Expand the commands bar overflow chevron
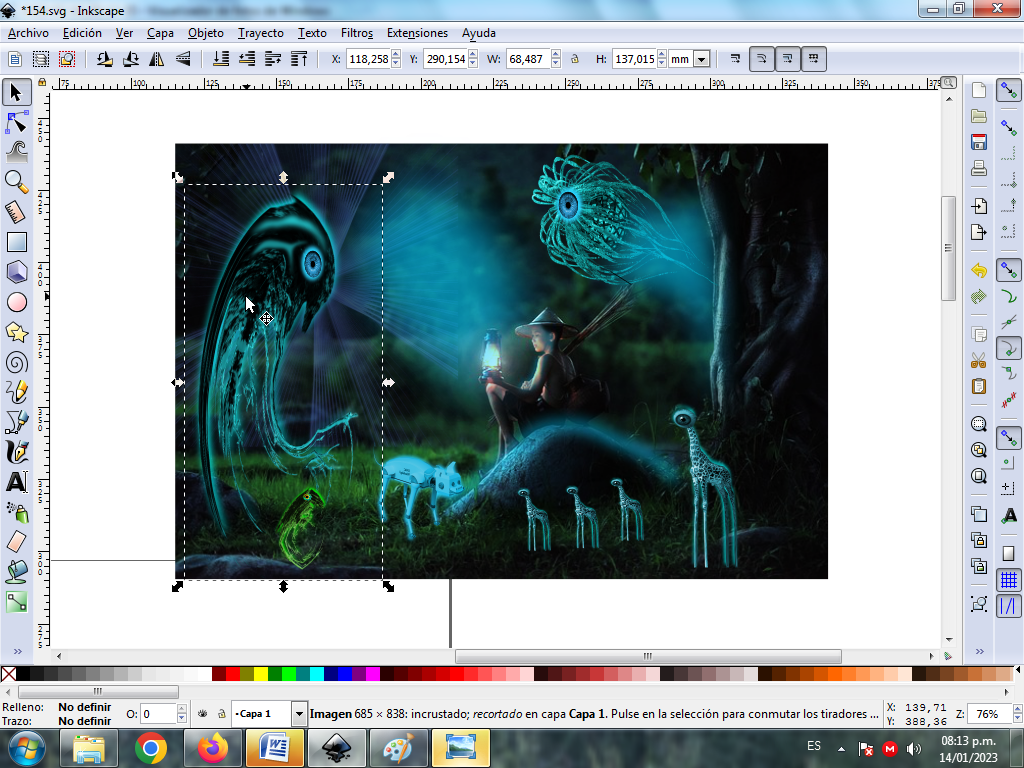 (980, 651)
